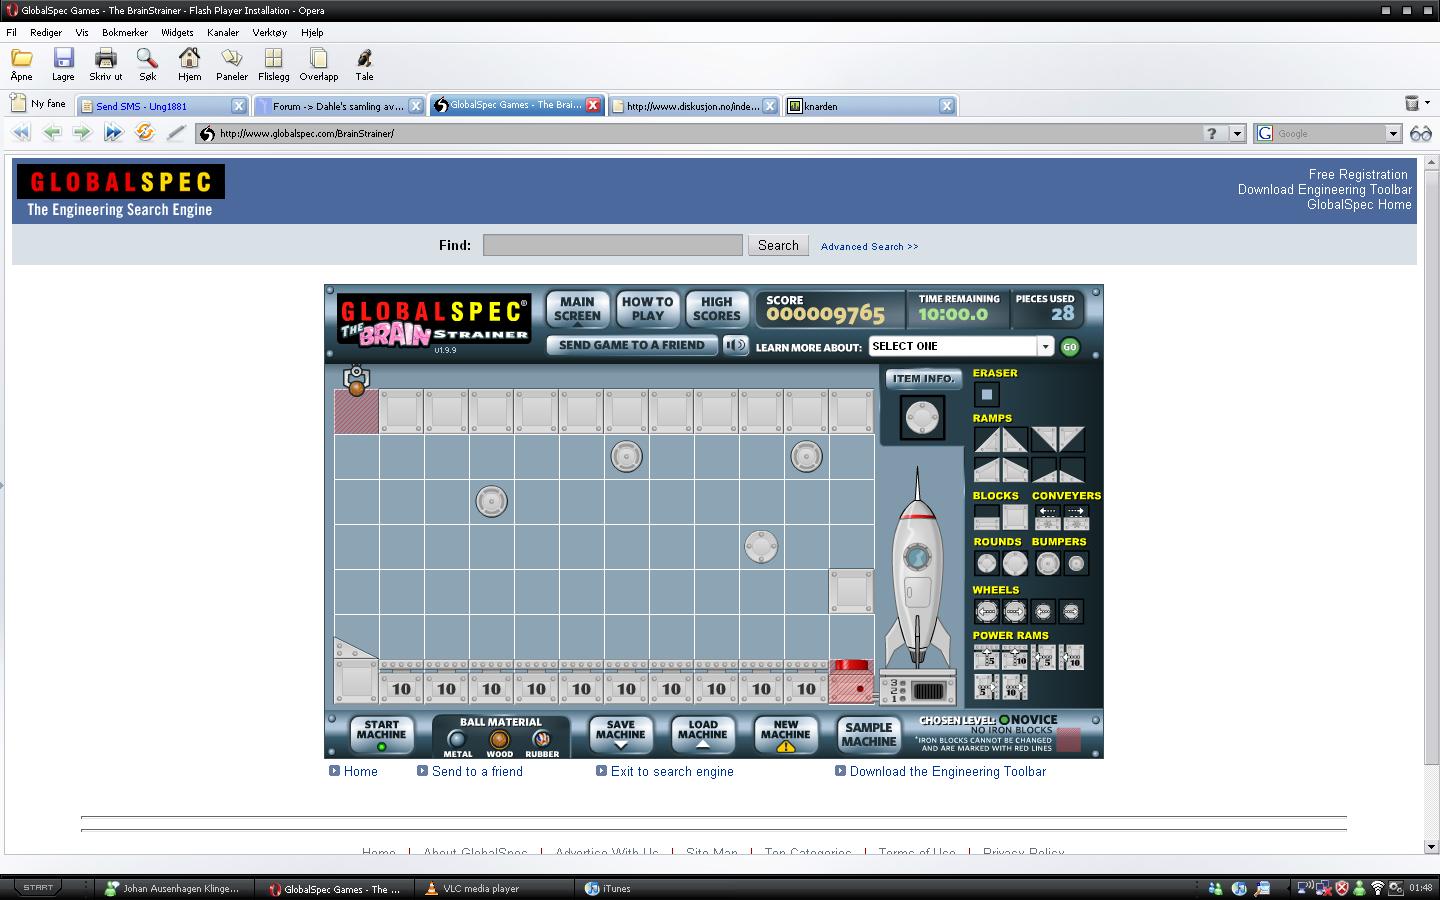Click the rocket in the game
Image resolution: width=1440 pixels, height=900 pixels.
917,570
